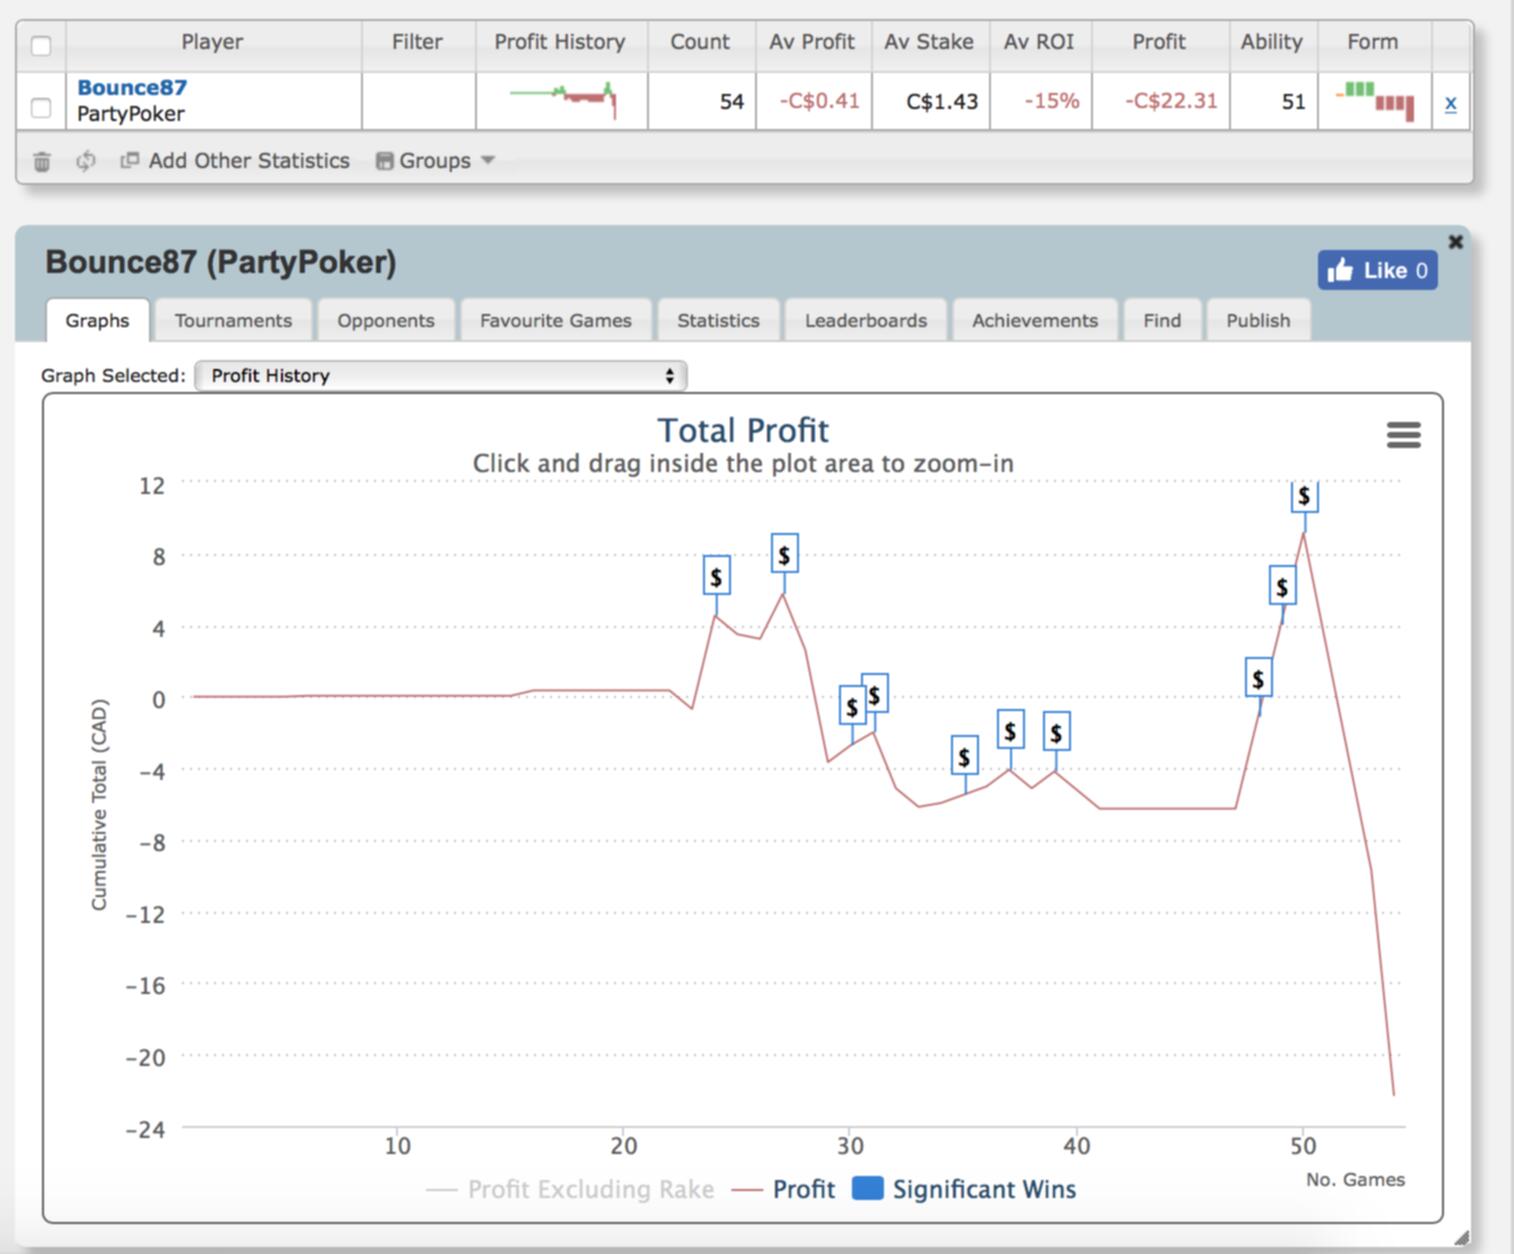The width and height of the screenshot is (1514, 1254).
Task: Toggle the Profit line legend swatch
Action: [747, 1190]
